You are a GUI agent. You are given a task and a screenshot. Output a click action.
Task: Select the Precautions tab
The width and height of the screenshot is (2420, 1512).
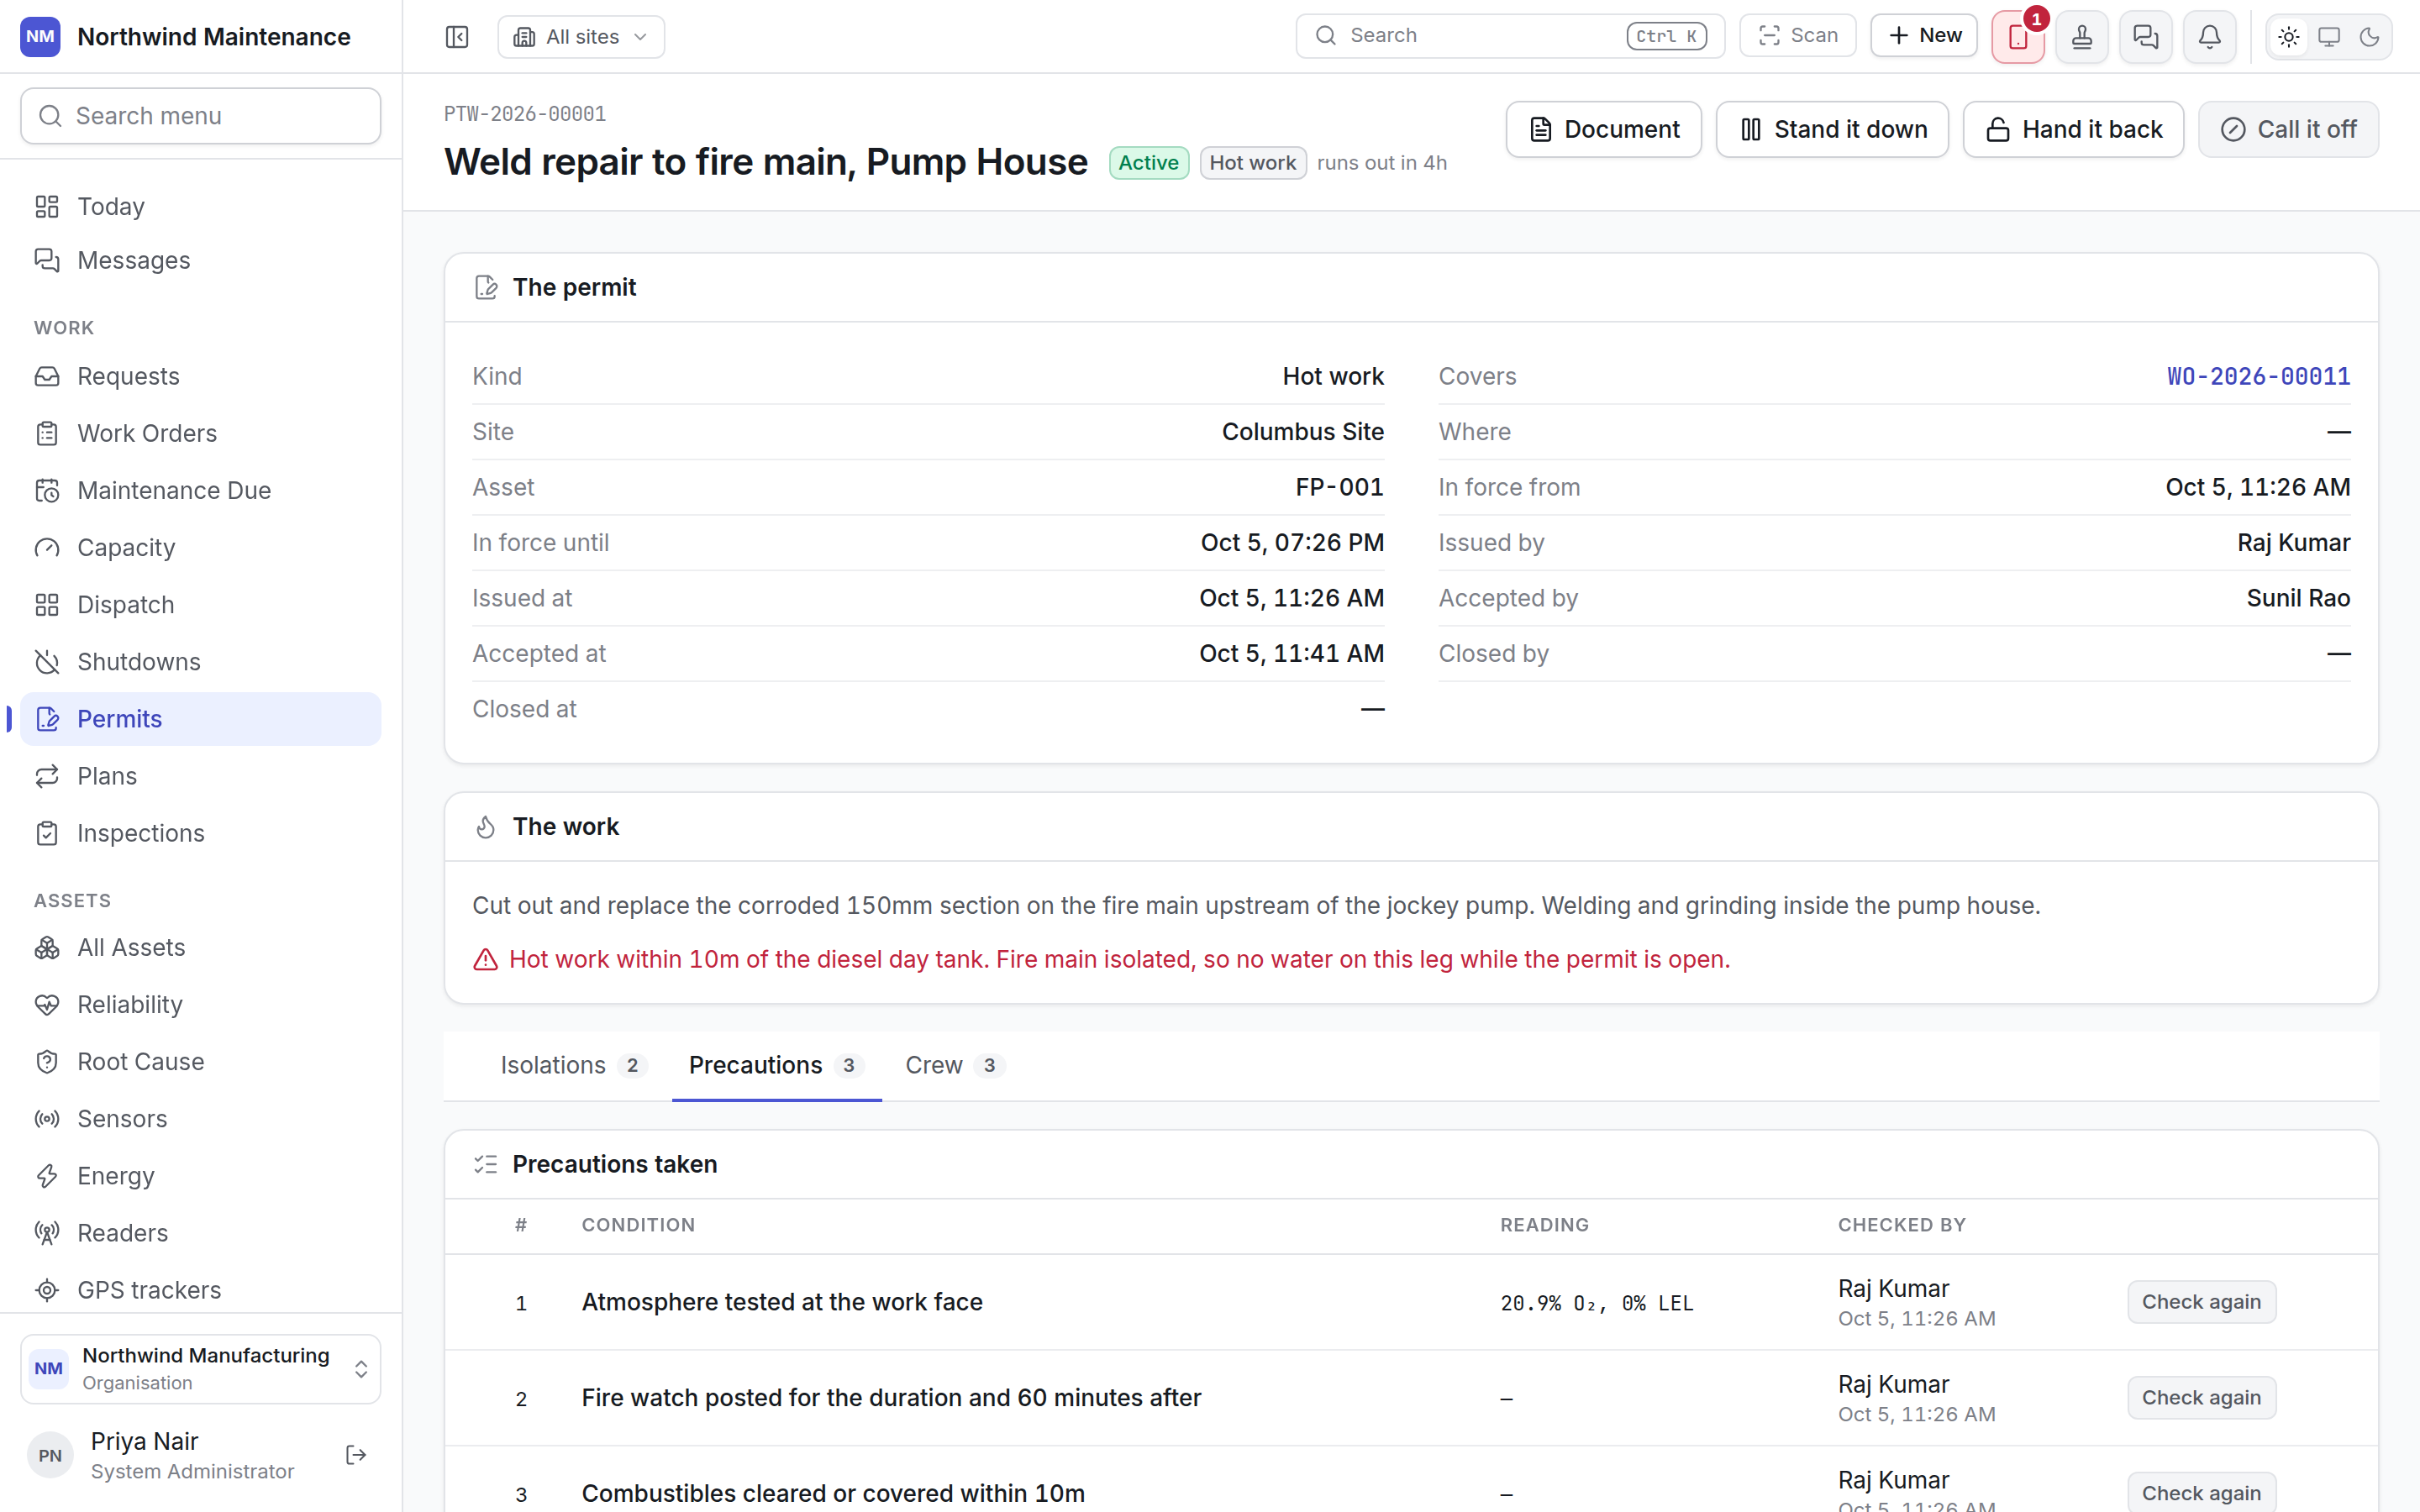776,1065
